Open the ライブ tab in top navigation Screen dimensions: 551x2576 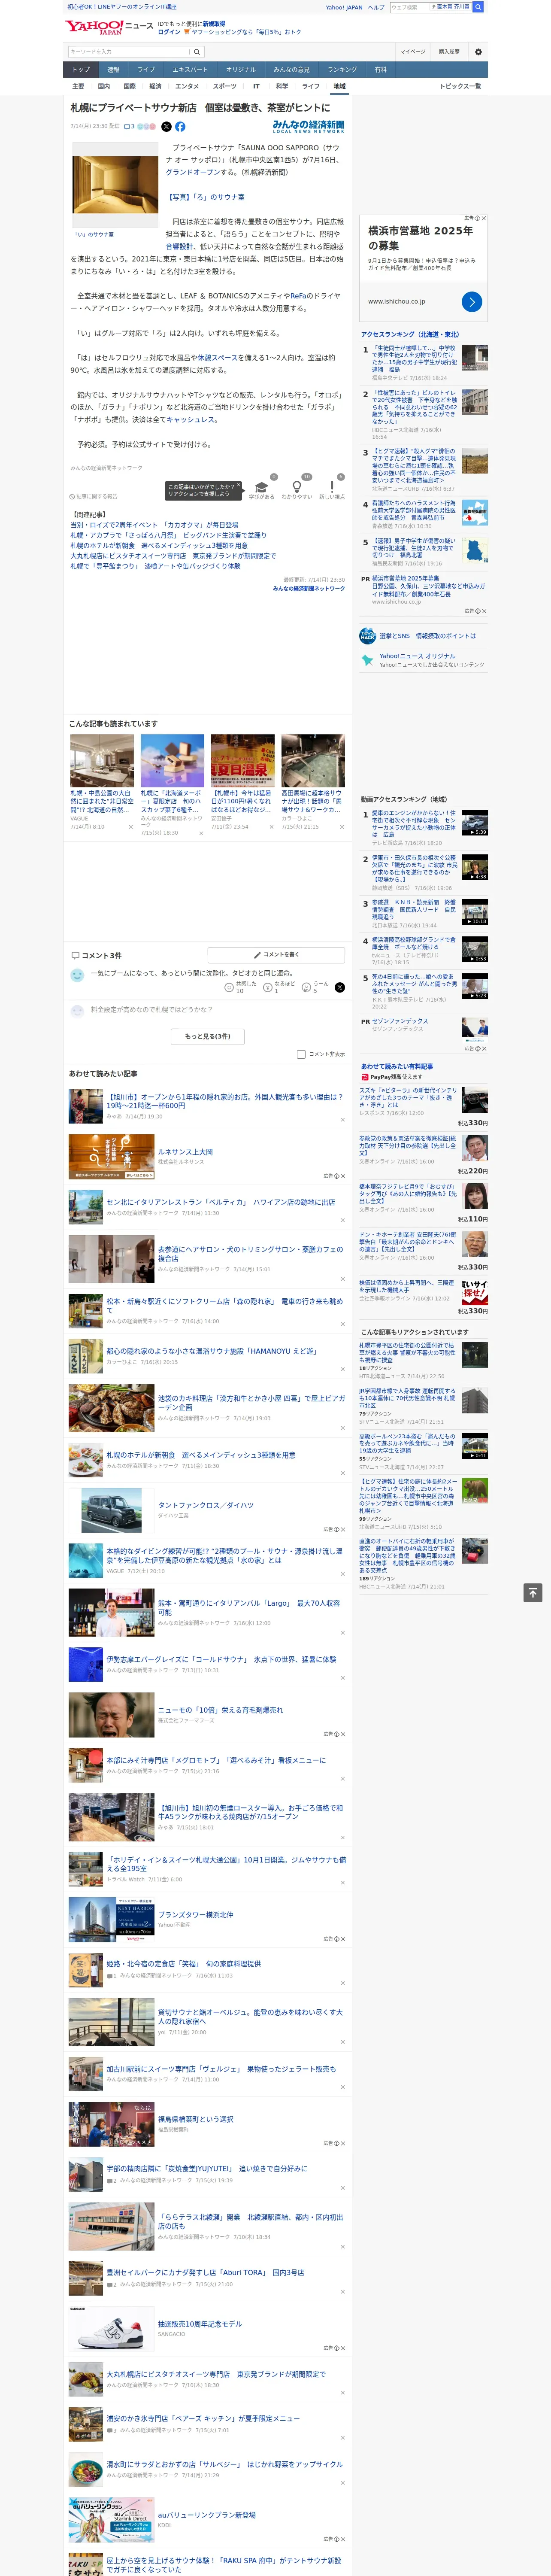click(146, 70)
